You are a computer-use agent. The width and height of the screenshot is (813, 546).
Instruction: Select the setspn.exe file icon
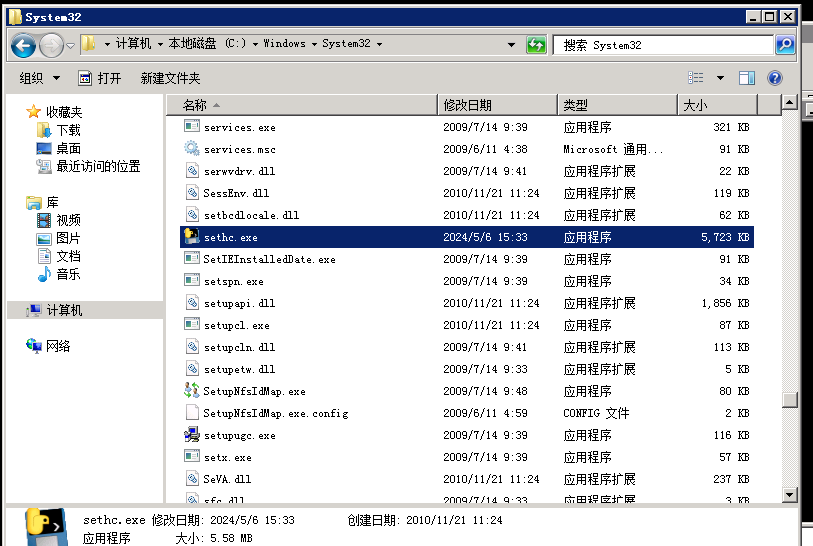pyautogui.click(x=192, y=281)
